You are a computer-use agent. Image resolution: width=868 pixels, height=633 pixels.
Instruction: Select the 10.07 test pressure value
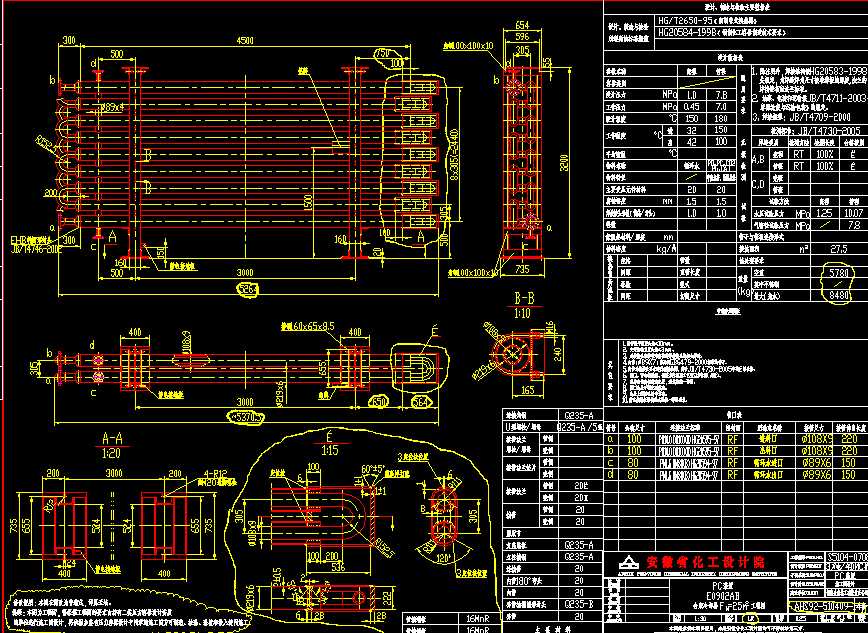853,213
